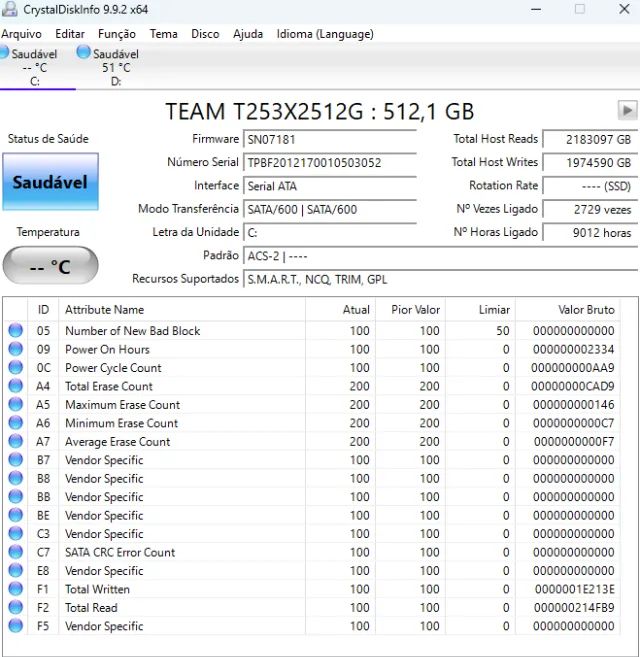Click status orb for E8 Vendor Specific
The width and height of the screenshot is (640, 657).
coord(16,570)
